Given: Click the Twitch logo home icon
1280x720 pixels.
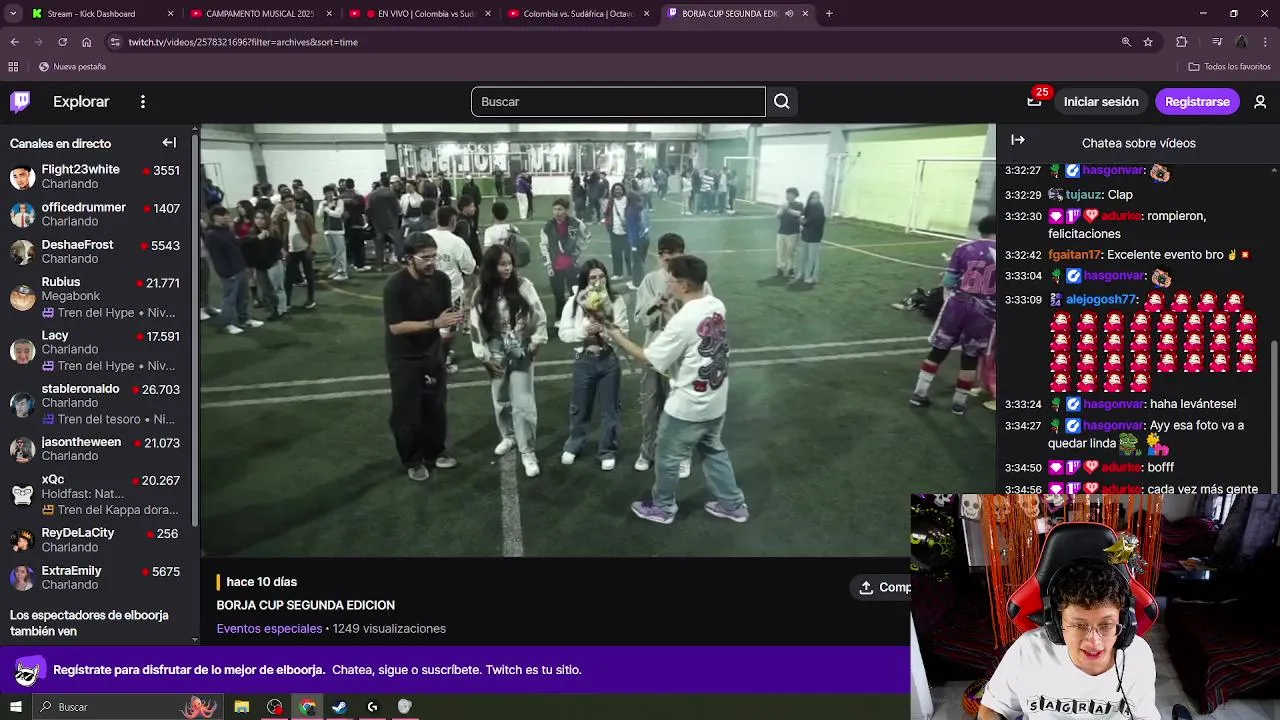Looking at the screenshot, I should (20, 101).
